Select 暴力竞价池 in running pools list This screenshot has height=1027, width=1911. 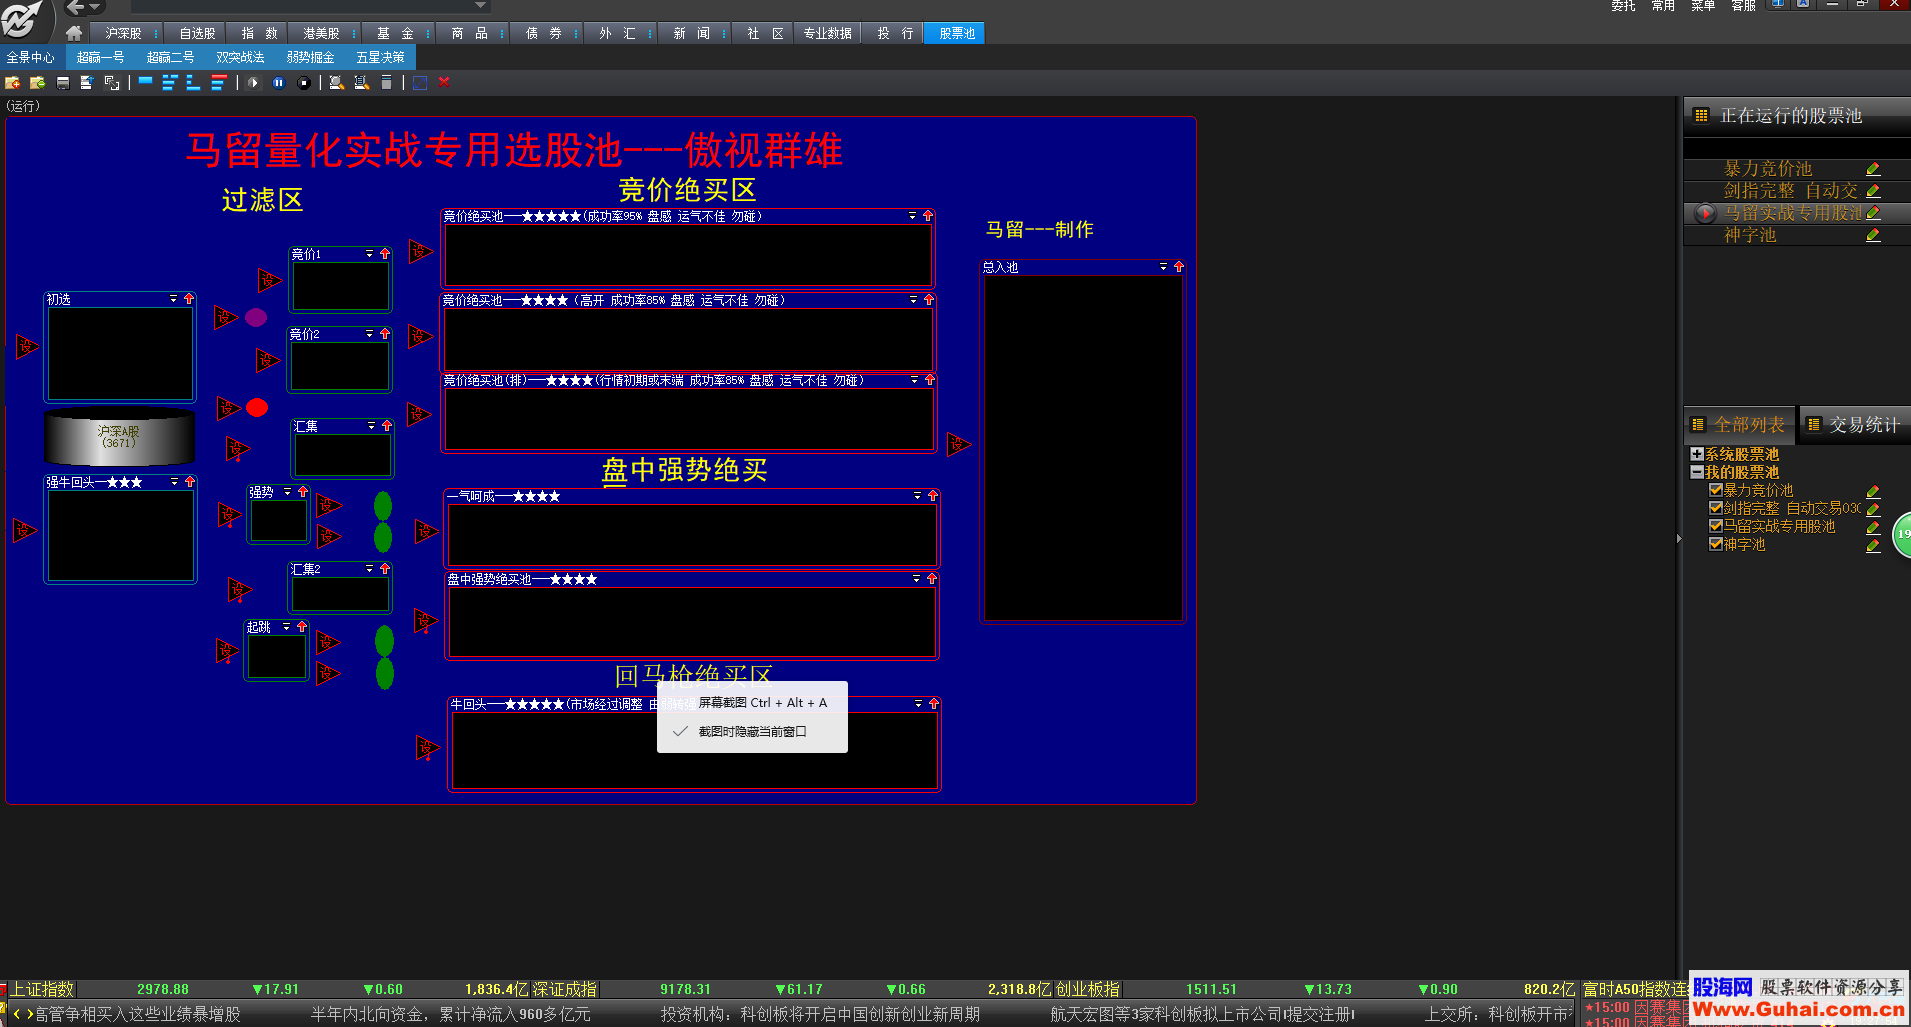[1767, 169]
